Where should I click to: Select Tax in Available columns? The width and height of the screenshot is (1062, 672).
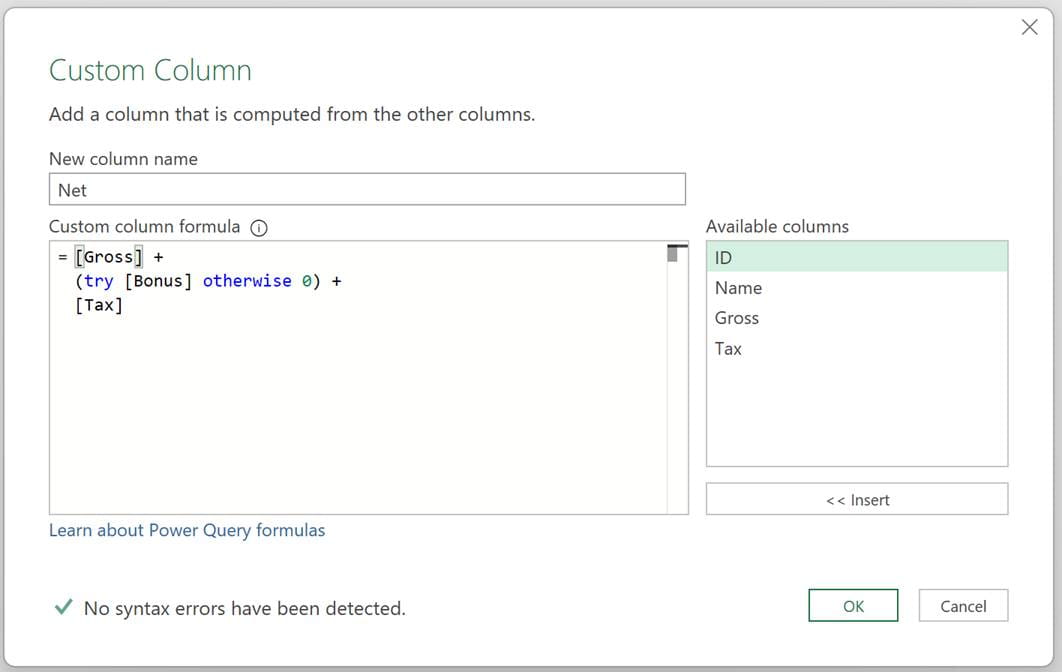point(857,349)
